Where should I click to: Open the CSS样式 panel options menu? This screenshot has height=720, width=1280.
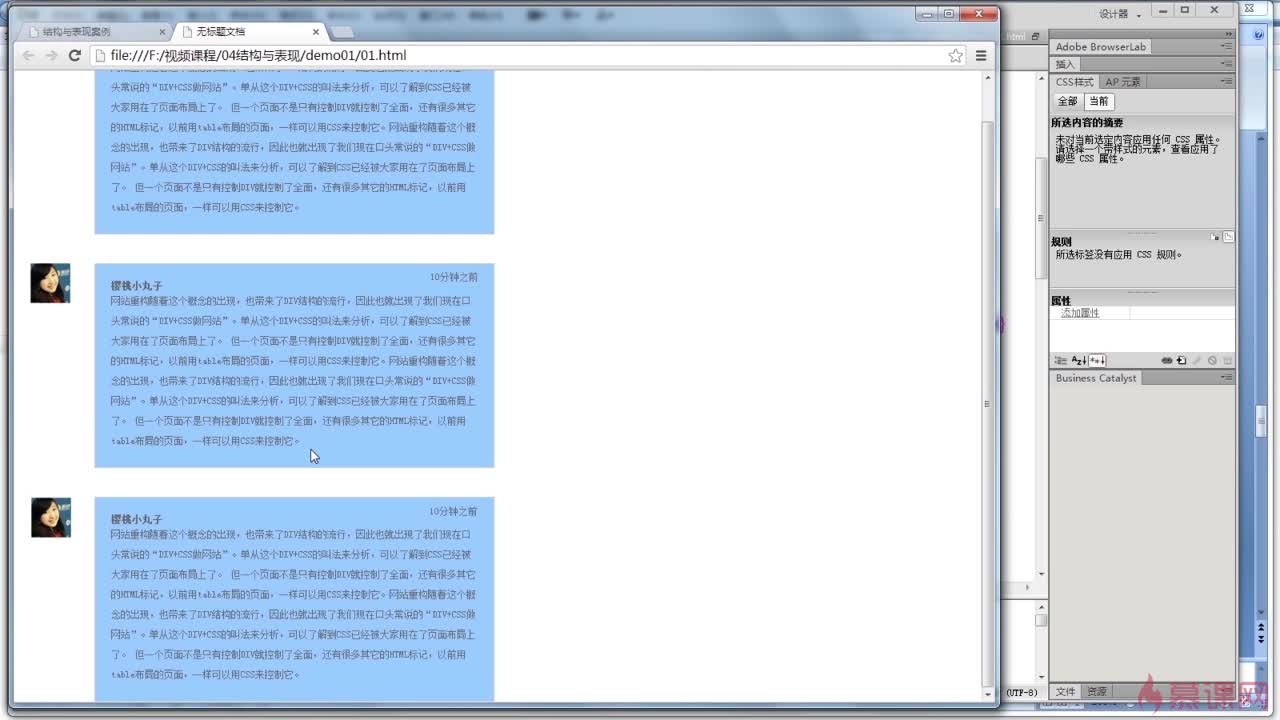click(x=1226, y=82)
